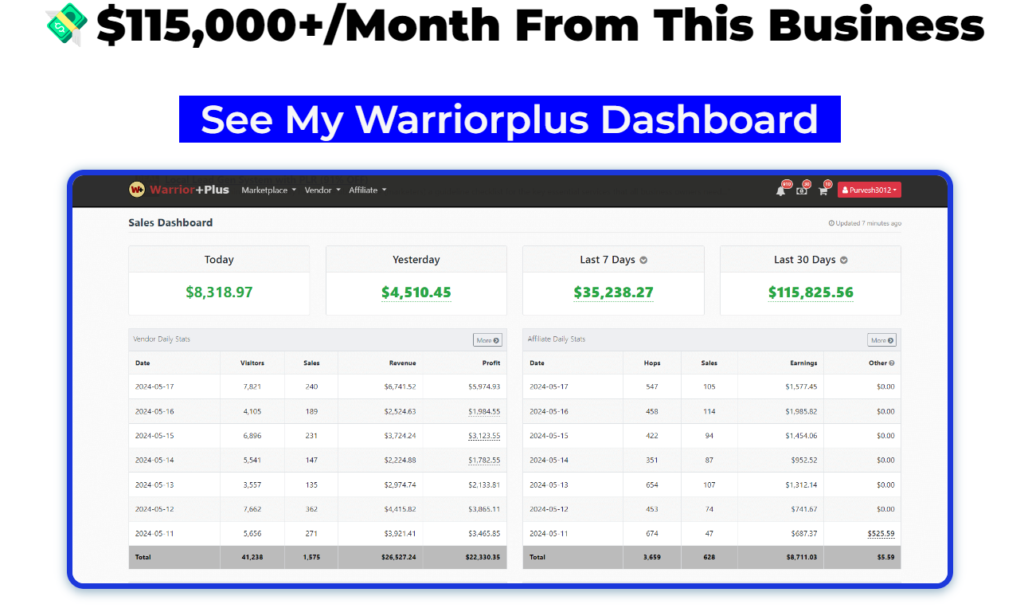Click the Yesterday card title
This screenshot has width=1024, height=608.
[x=416, y=260]
